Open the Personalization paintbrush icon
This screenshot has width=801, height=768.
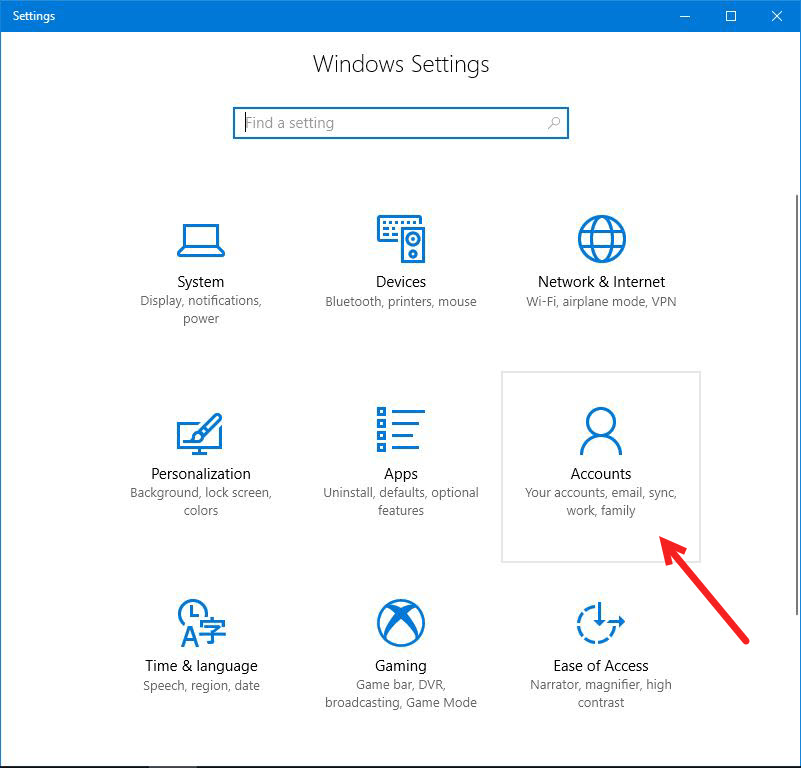[200, 433]
